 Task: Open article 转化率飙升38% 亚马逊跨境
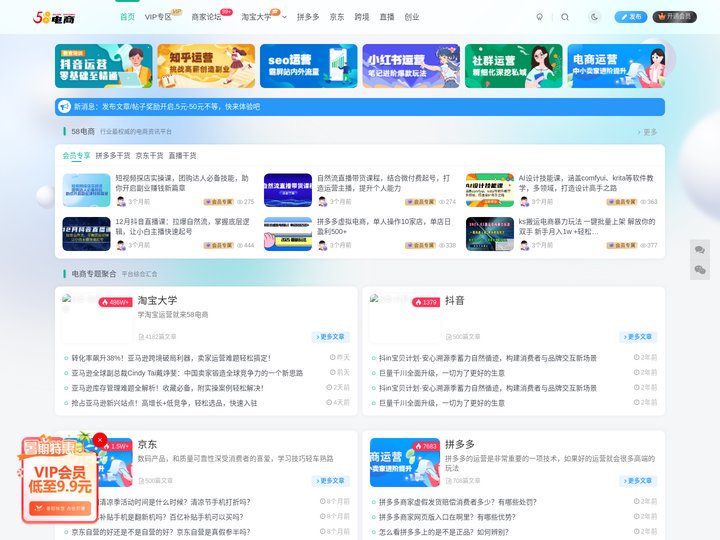coord(171,358)
